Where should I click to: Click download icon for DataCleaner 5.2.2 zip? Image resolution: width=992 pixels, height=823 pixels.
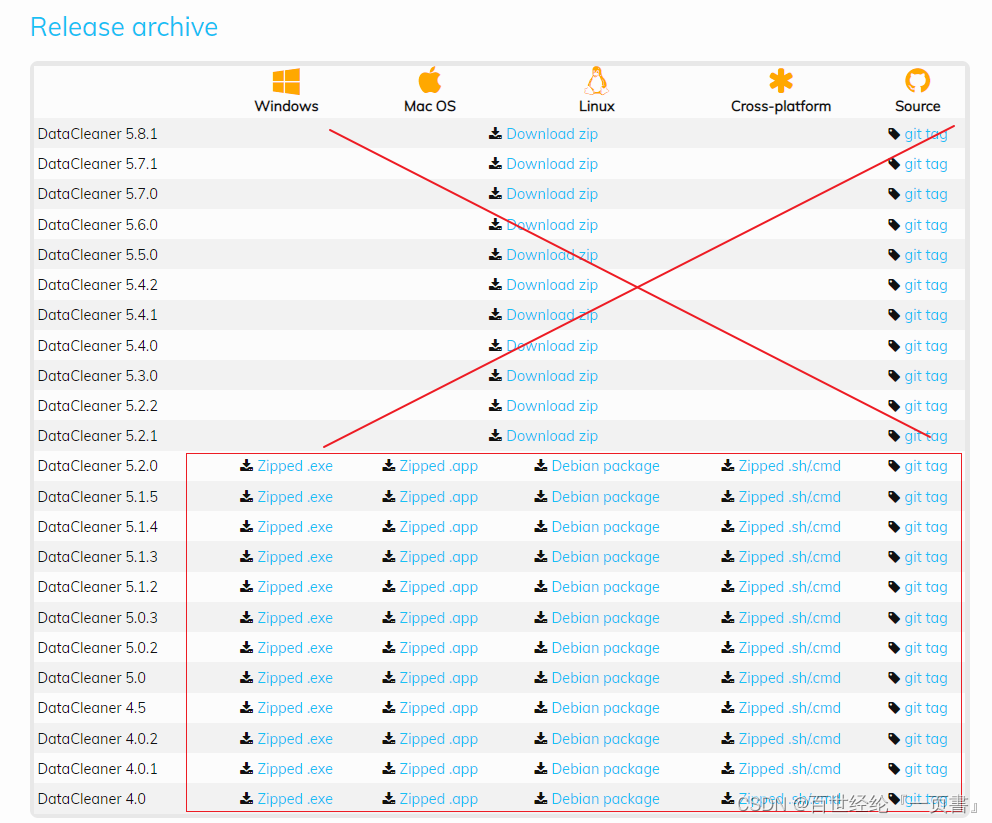click(495, 405)
